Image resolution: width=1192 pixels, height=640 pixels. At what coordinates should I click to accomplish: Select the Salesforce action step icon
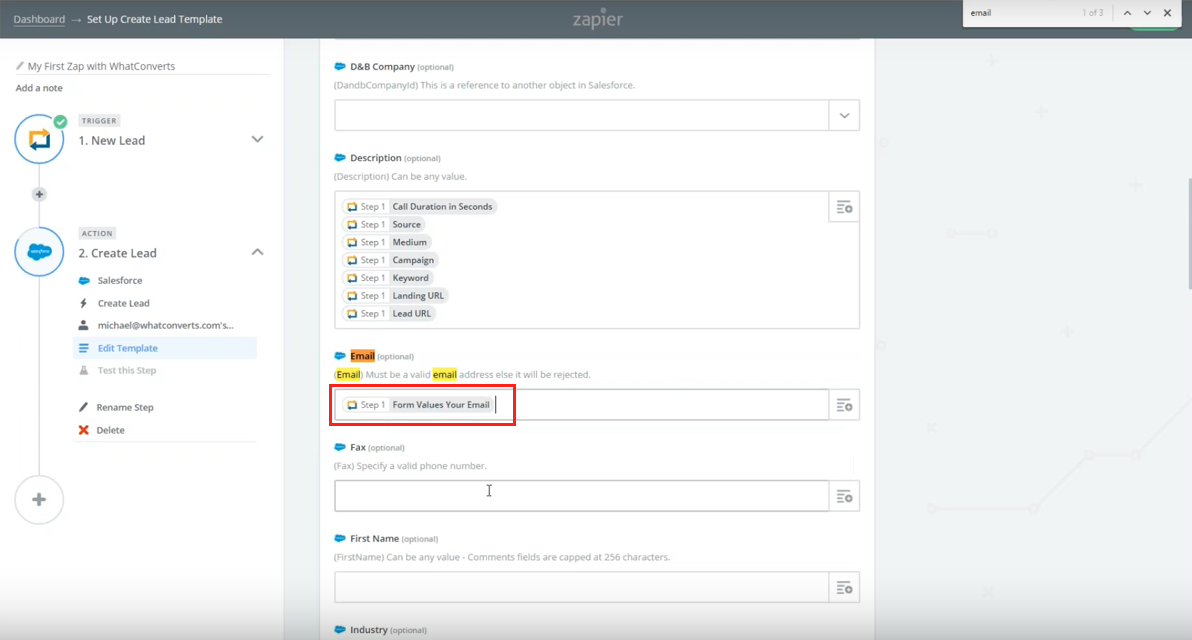39,252
